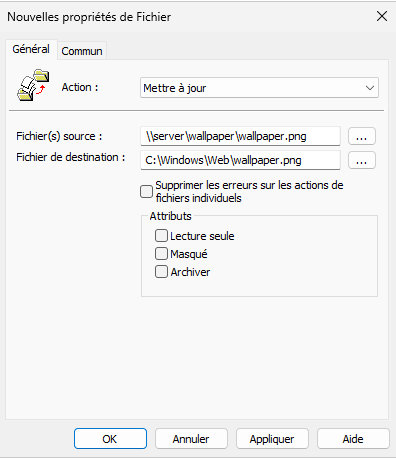Viewport: 396px width, 459px height.
Task: Check the Lecture seule attribute
Action: [x=161, y=236]
